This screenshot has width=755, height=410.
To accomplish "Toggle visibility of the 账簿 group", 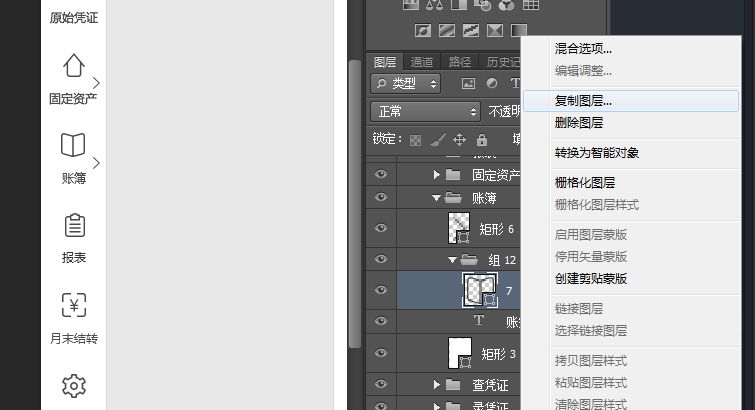I will [380, 198].
